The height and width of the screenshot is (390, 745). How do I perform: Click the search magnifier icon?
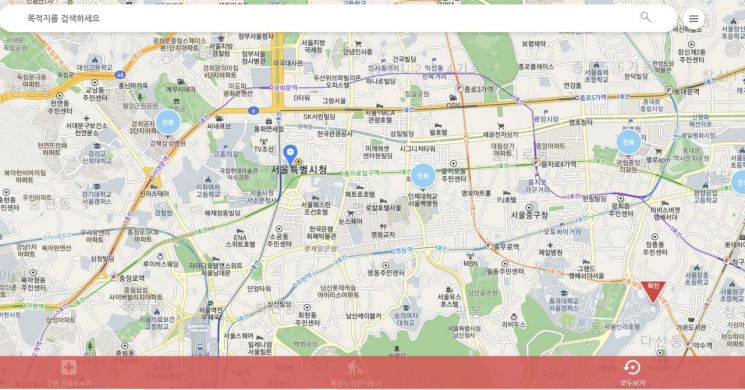tap(645, 18)
